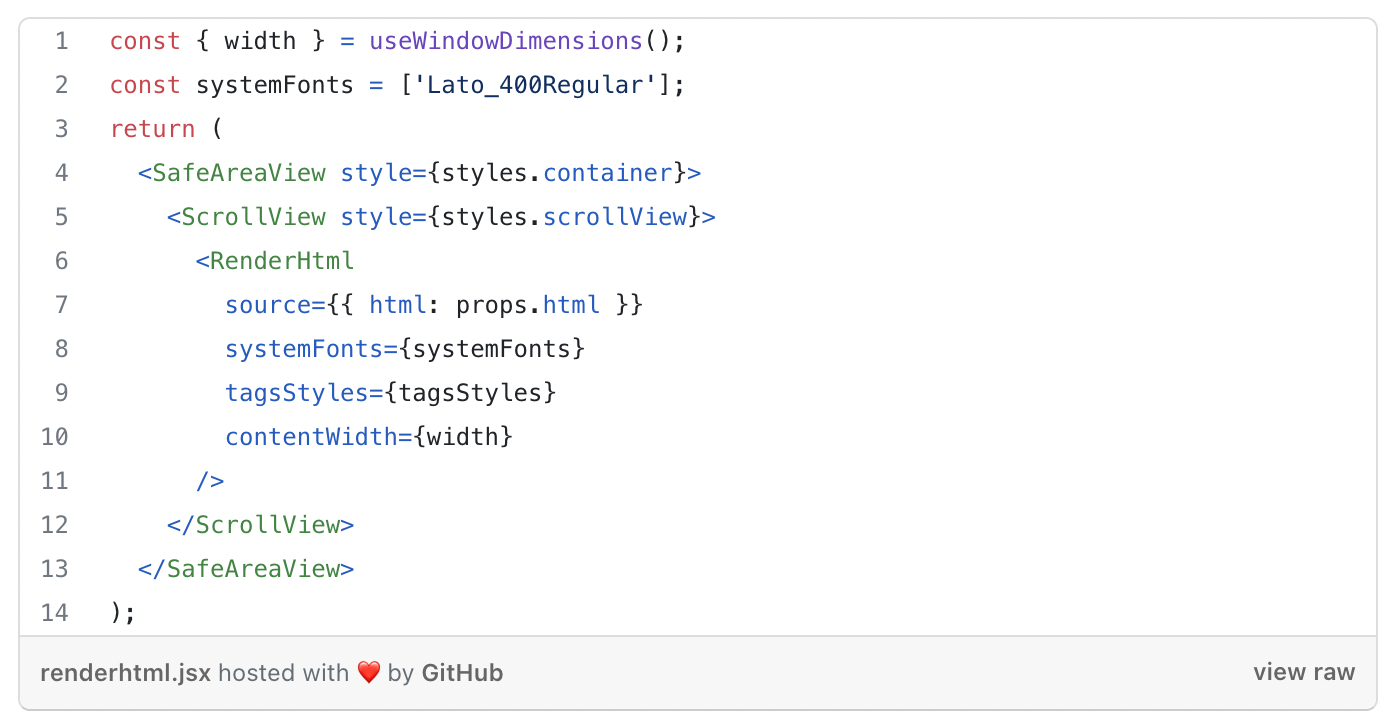1398x724 pixels.
Task: Click the GitHub link in footer
Action: point(462,673)
